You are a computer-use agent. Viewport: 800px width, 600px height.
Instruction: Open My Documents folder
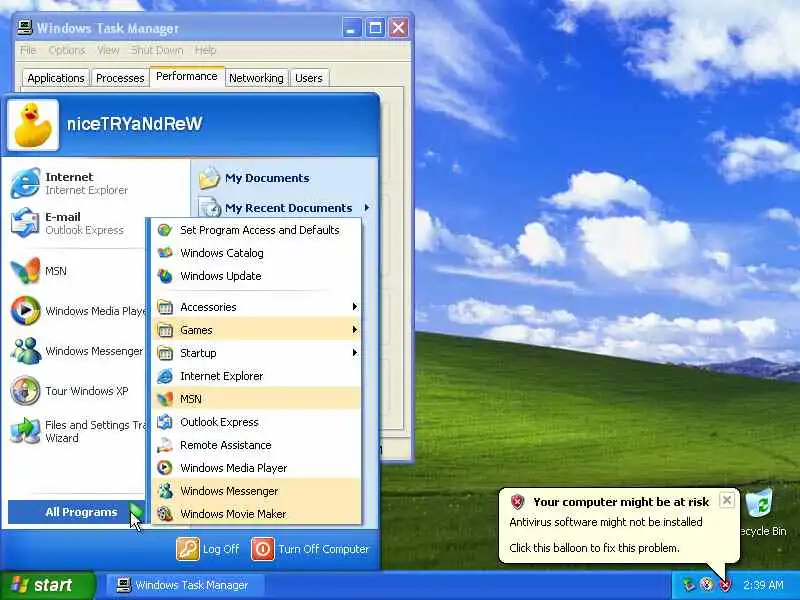254,178
